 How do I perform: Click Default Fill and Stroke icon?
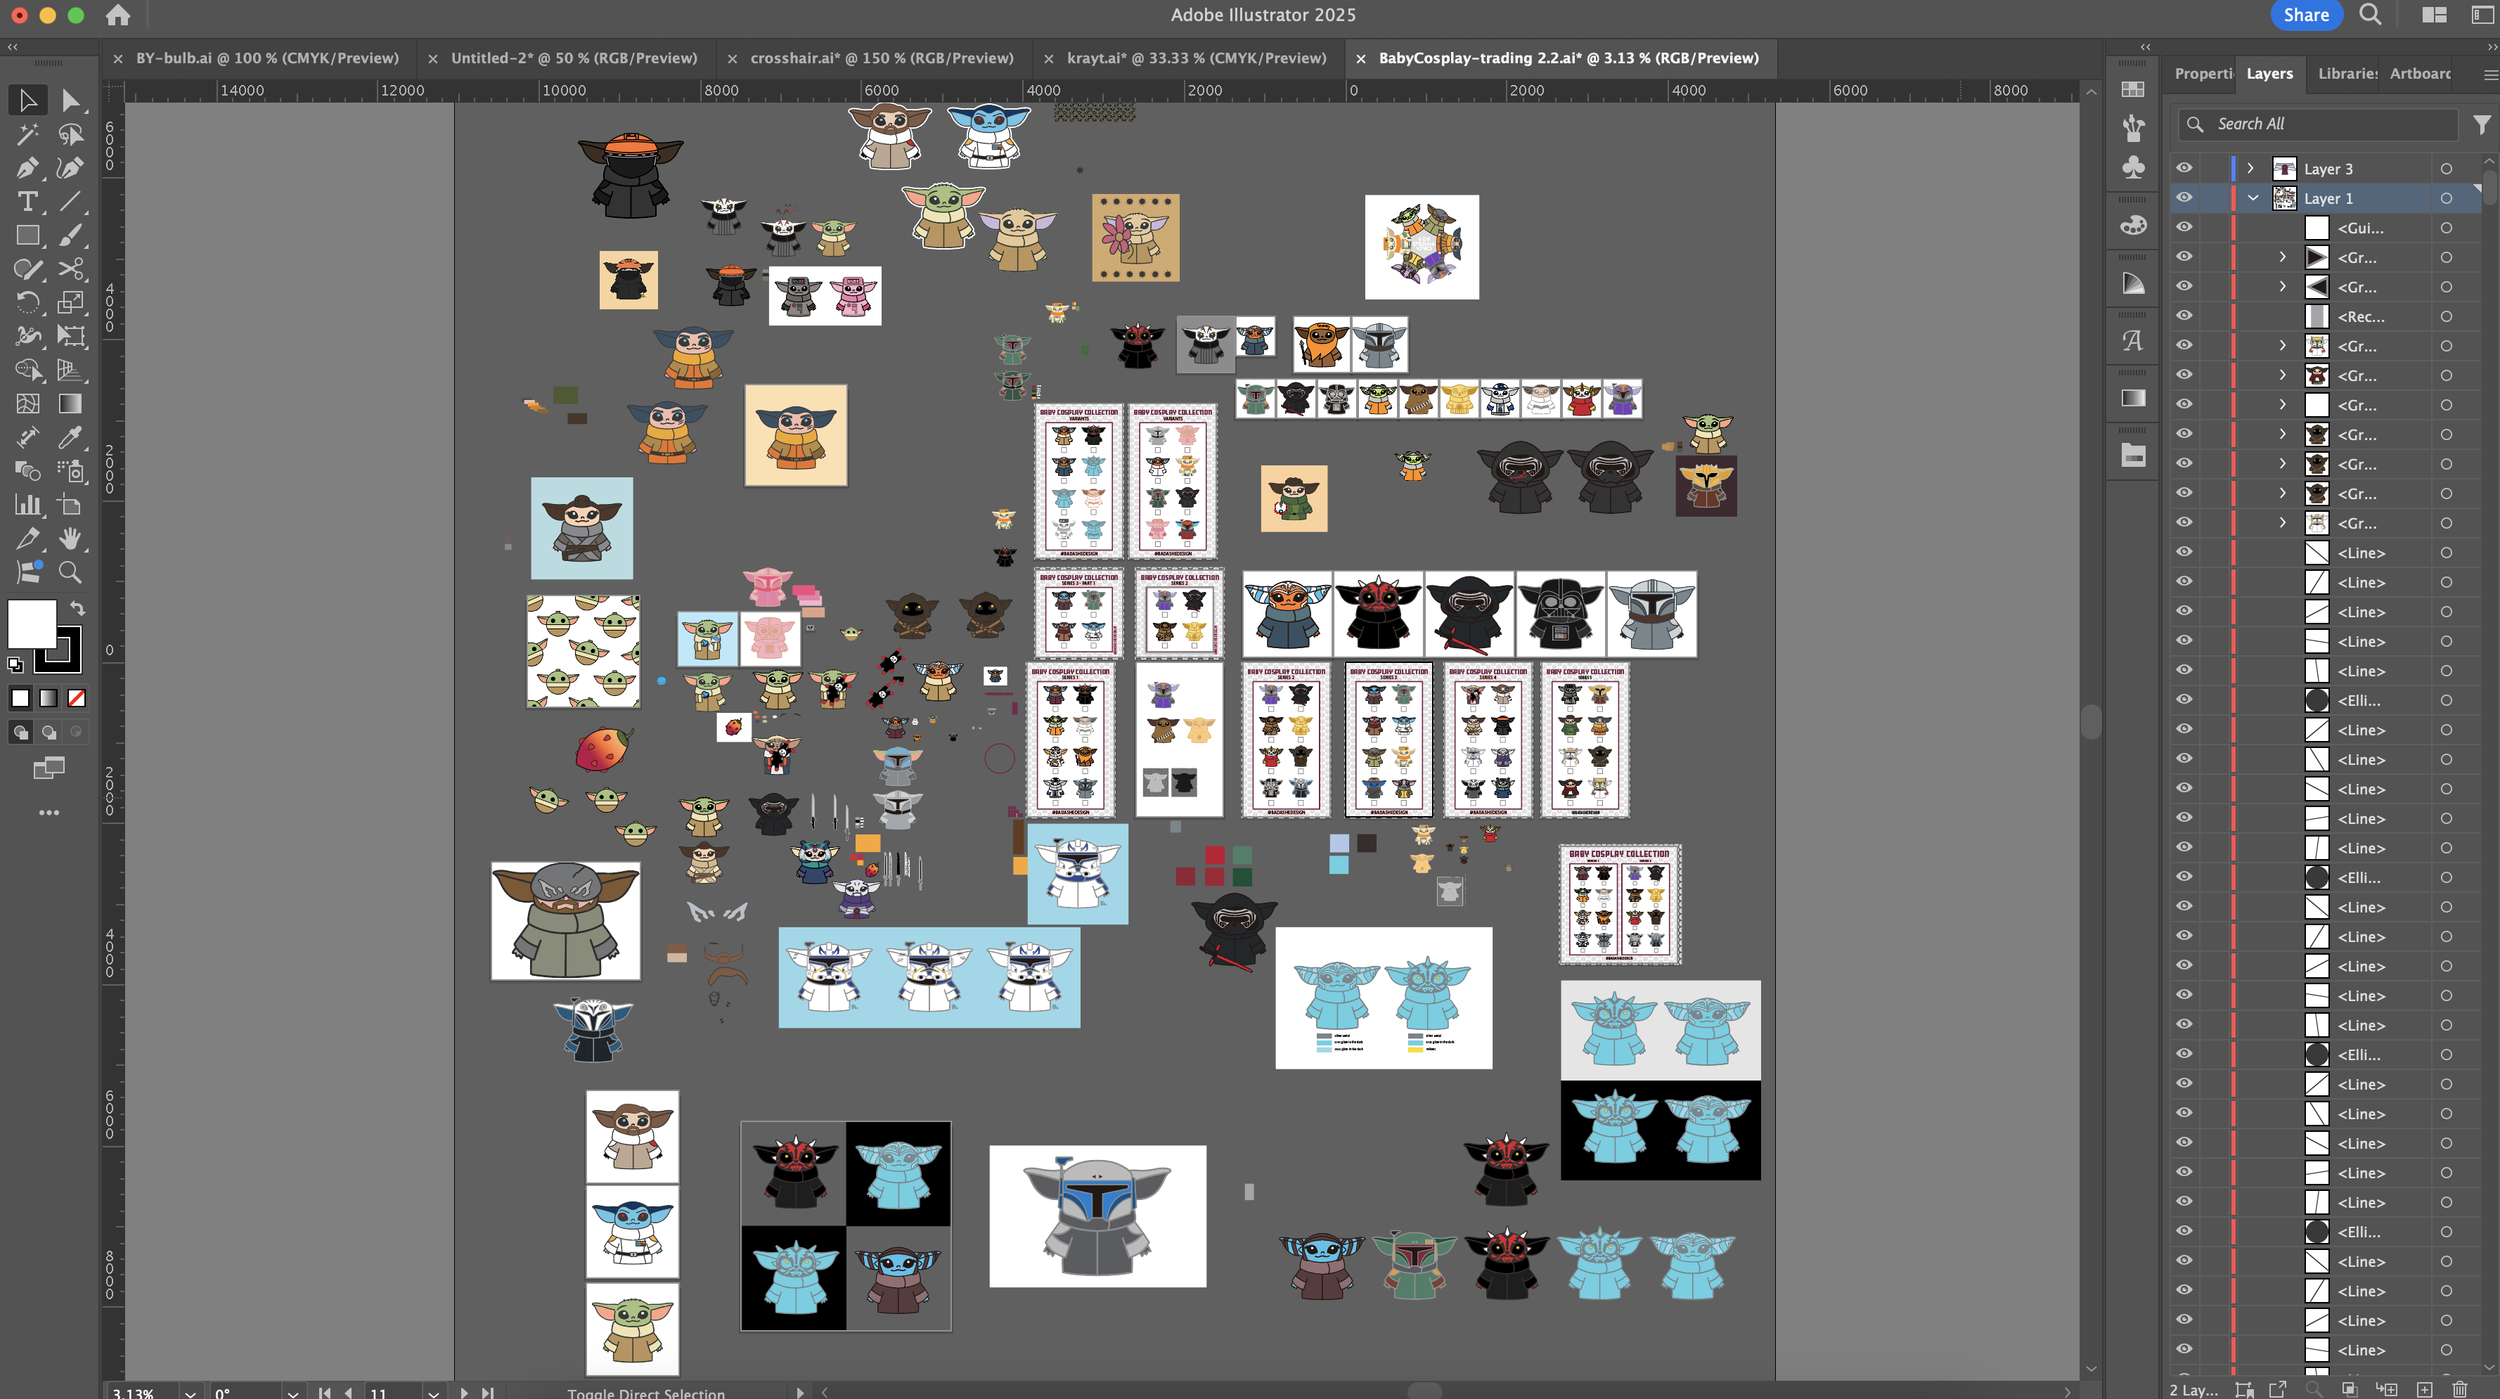(x=15, y=664)
